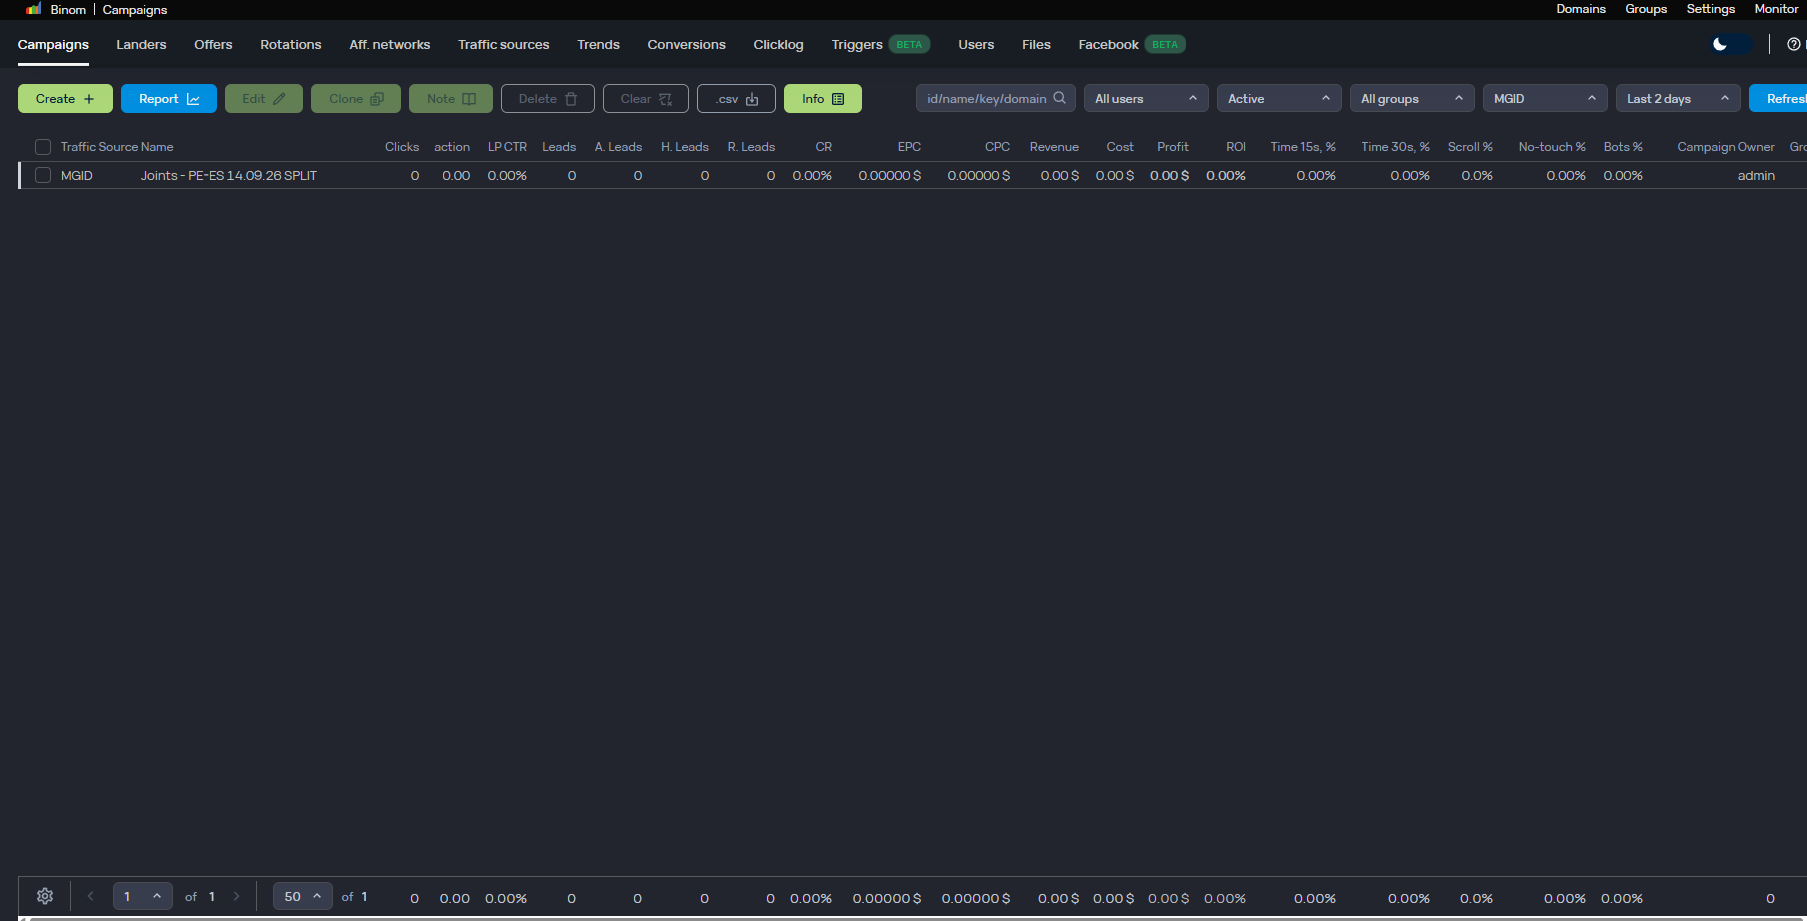Select the MGID campaign row checkbox

pyautogui.click(x=43, y=175)
